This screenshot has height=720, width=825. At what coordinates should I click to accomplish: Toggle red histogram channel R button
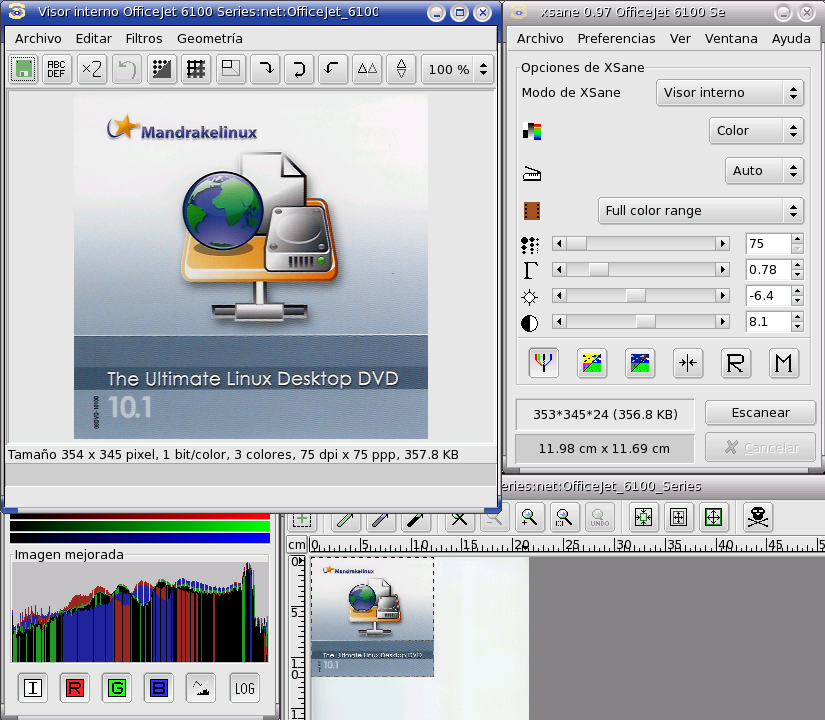coord(75,687)
